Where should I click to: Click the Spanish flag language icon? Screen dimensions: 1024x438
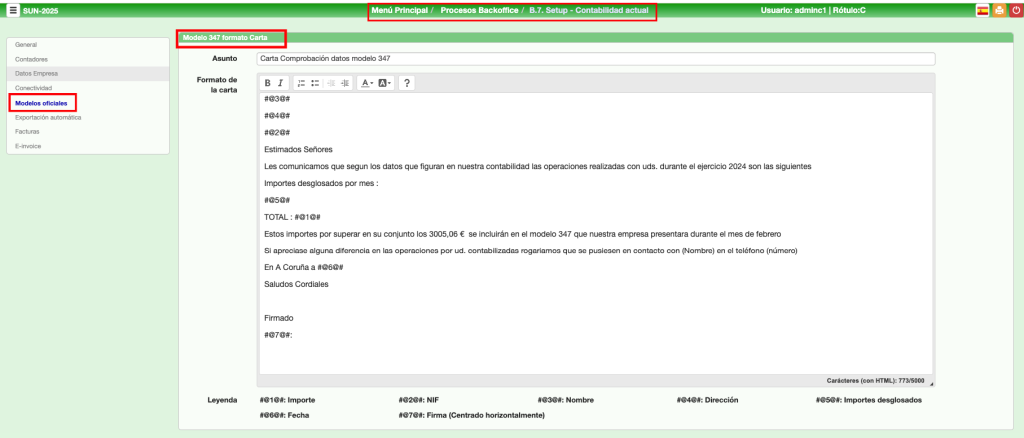coord(982,10)
